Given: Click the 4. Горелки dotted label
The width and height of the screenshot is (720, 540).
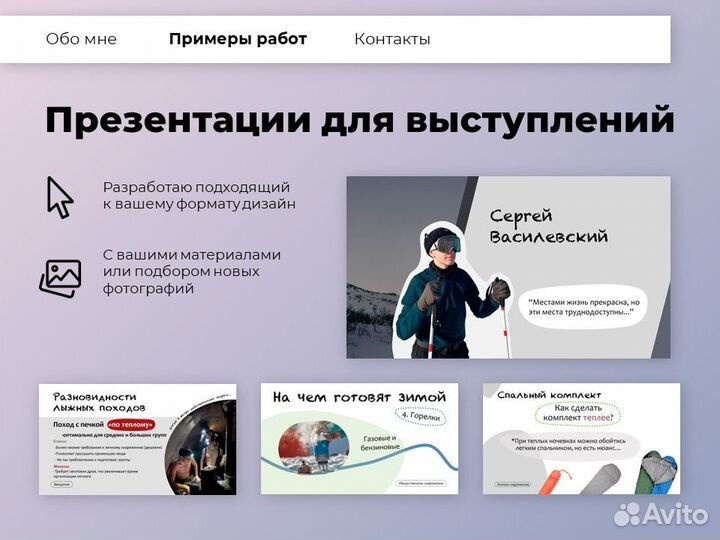Looking at the screenshot, I should (x=421, y=416).
